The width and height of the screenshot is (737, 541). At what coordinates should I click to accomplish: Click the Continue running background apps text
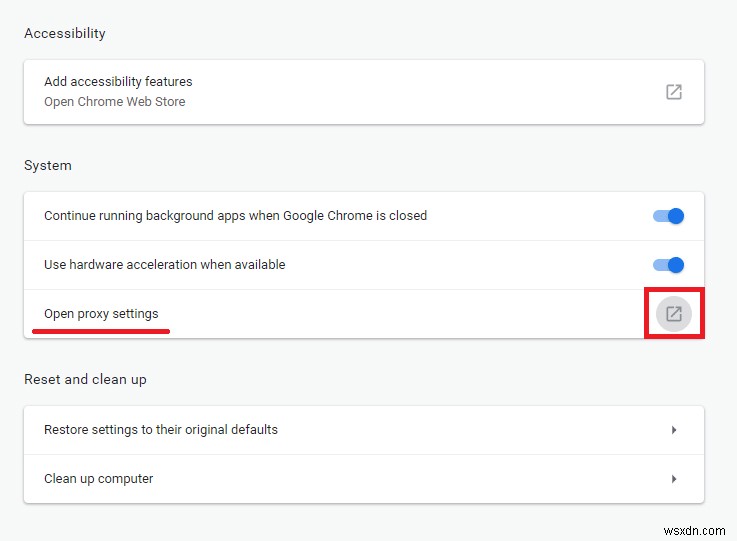[235, 215]
